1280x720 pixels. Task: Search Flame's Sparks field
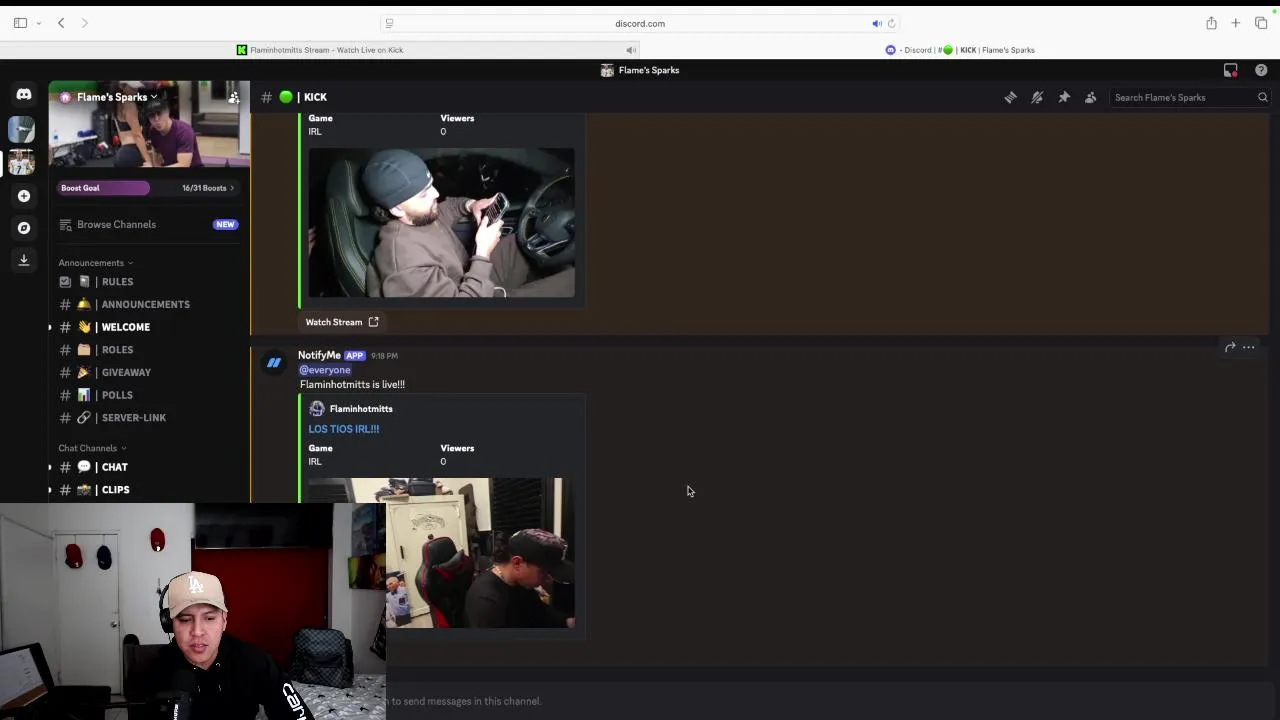pyautogui.click(x=1190, y=97)
